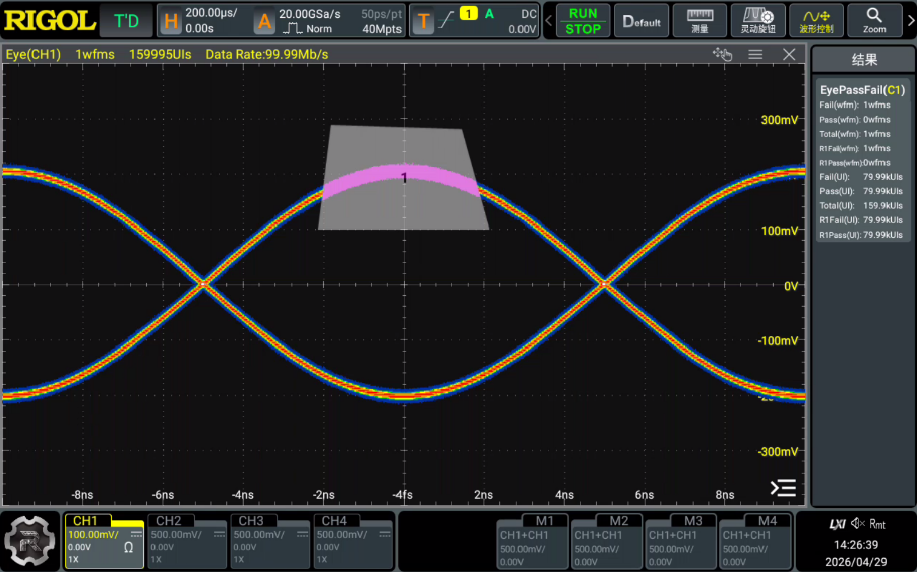The width and height of the screenshot is (917, 572).
Task: Click the LXI network status icon
Action: coord(837,524)
